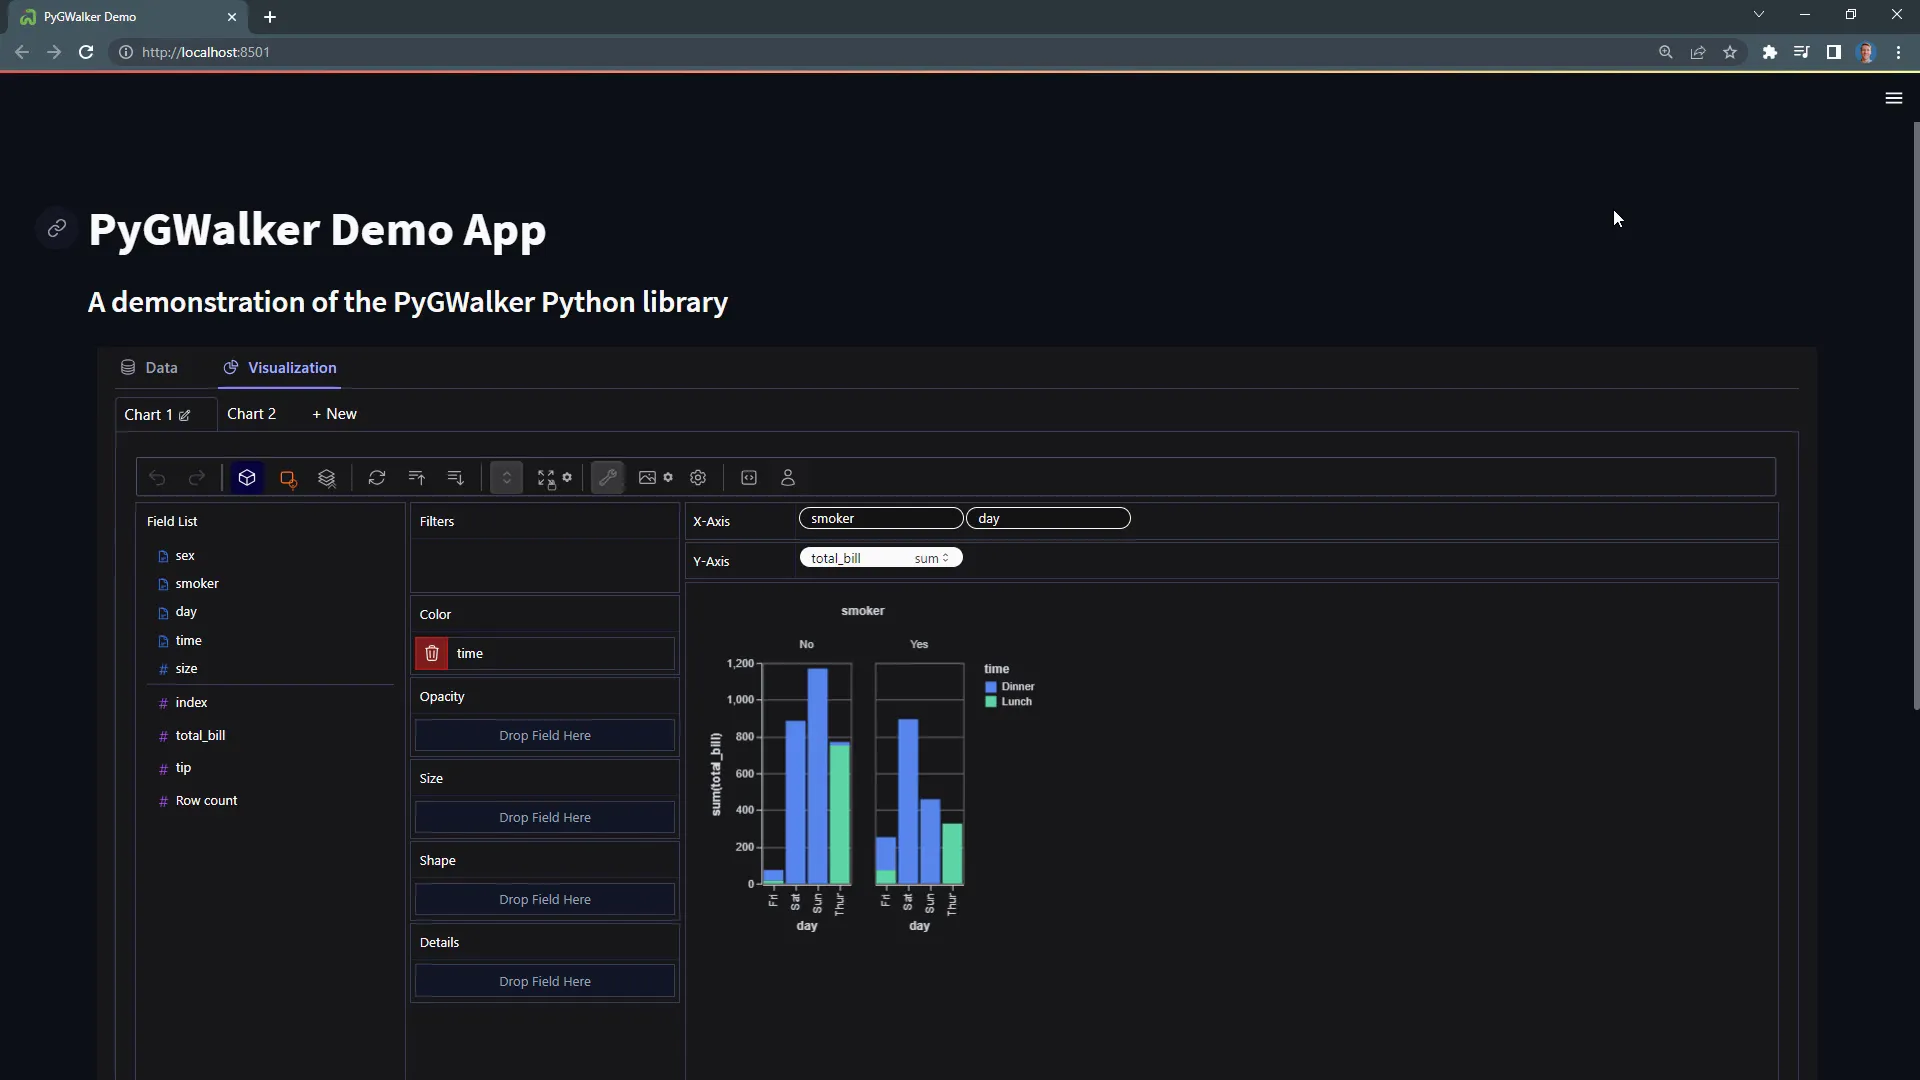Open the sum aggregation dropdown on total_bill

click(933, 558)
